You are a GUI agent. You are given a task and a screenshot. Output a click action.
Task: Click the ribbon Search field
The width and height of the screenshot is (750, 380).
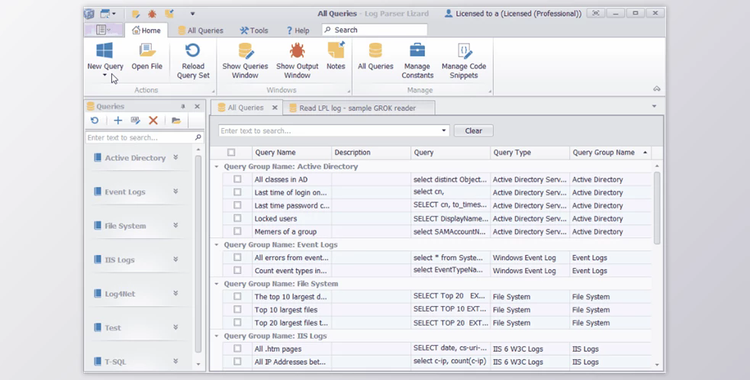tap(375, 30)
